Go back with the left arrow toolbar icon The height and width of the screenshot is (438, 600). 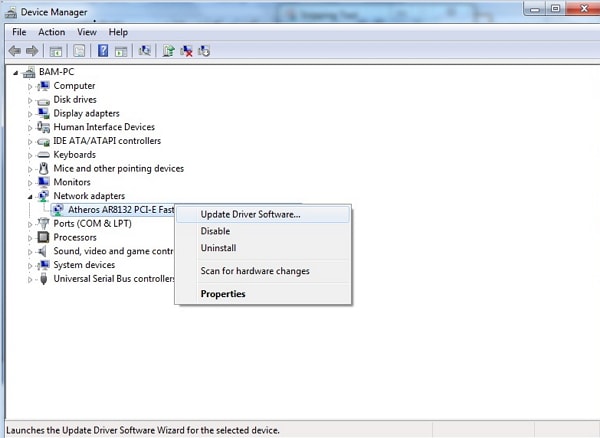(x=15, y=51)
